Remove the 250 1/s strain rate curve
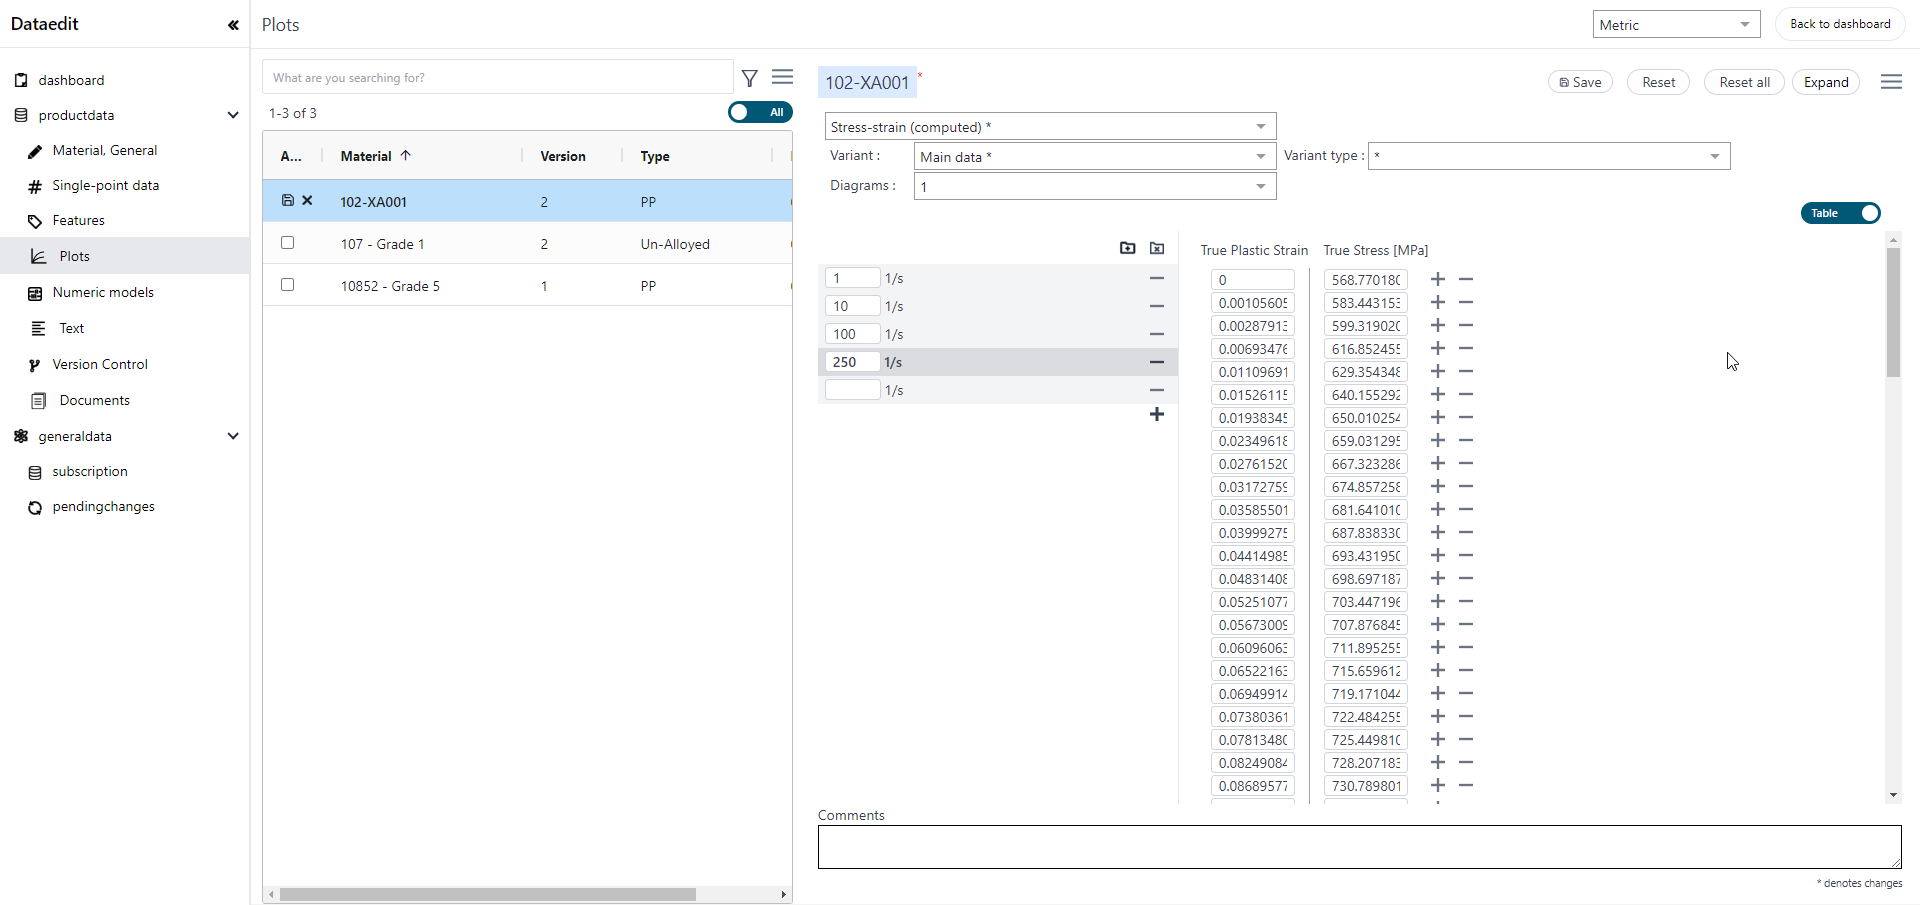 coord(1156,362)
